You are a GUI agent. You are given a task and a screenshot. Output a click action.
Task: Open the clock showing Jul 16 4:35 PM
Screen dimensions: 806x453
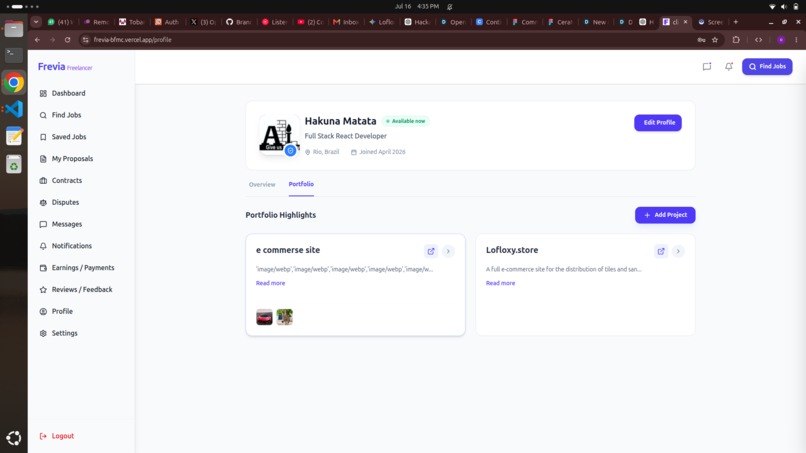pyautogui.click(x=417, y=7)
